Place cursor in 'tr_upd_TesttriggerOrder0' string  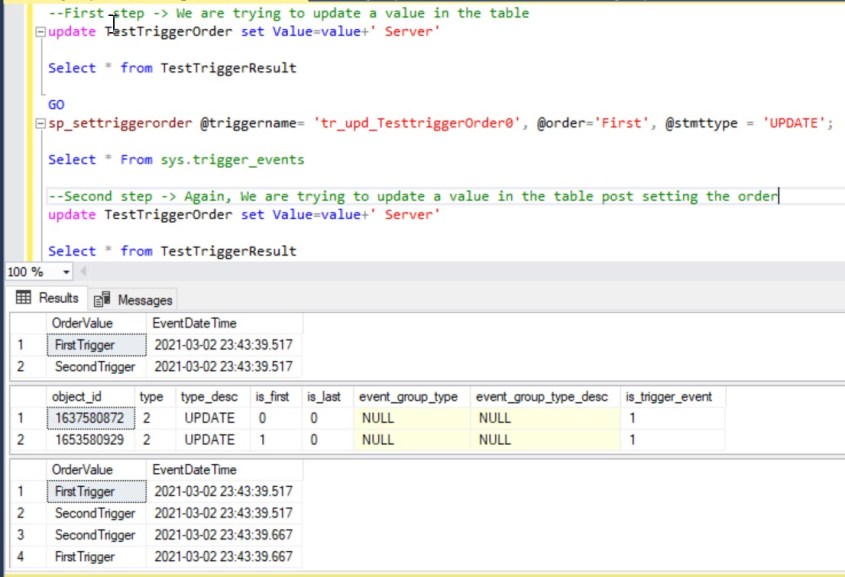pyautogui.click(x=418, y=124)
